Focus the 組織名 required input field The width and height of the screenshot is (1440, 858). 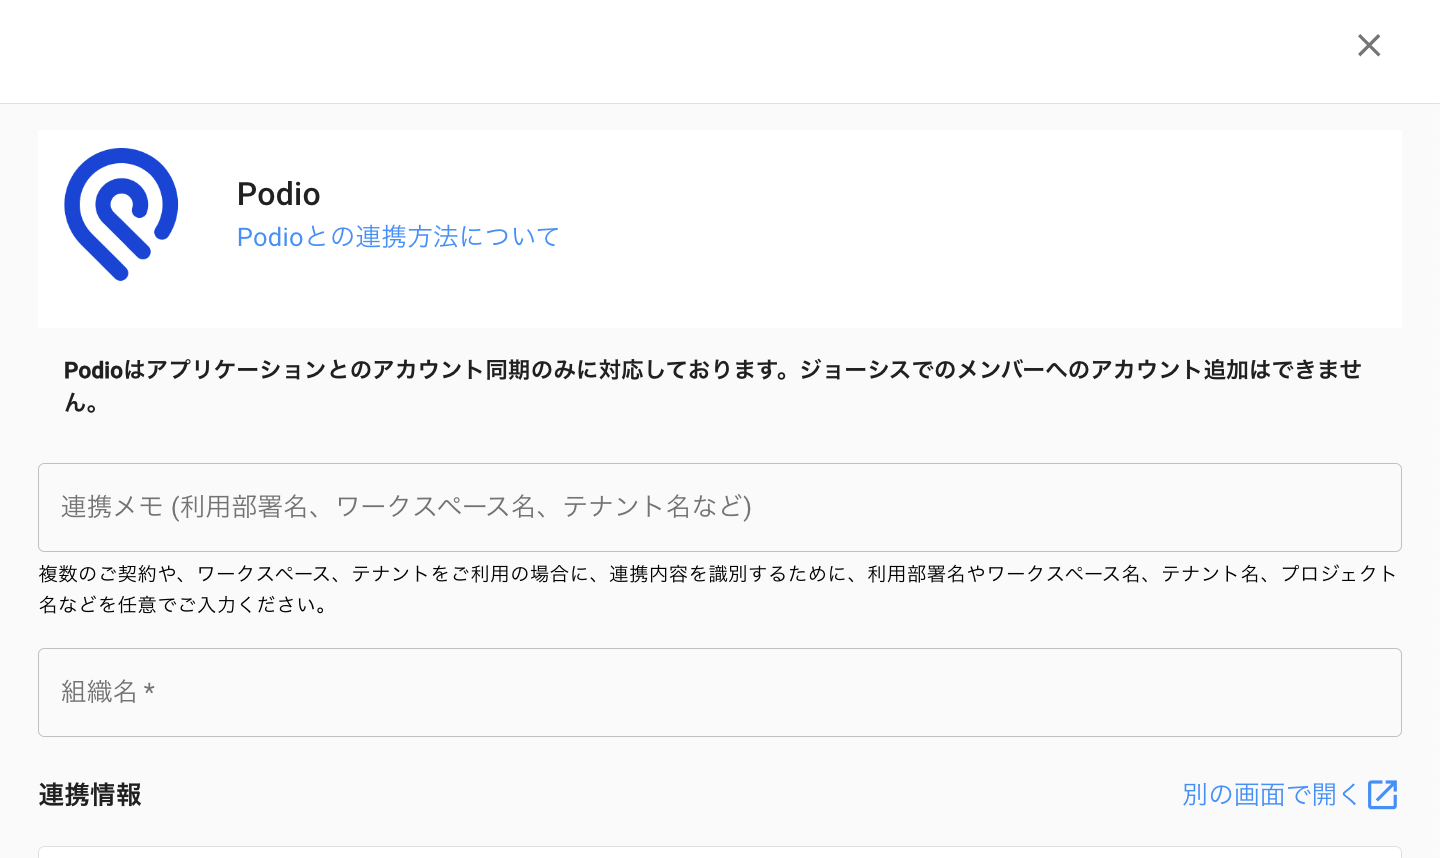pos(720,692)
